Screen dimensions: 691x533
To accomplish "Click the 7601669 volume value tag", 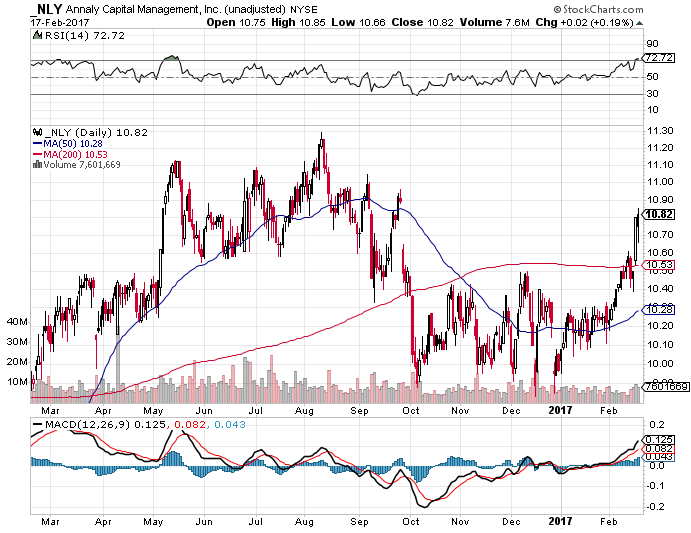I will coord(666,387).
